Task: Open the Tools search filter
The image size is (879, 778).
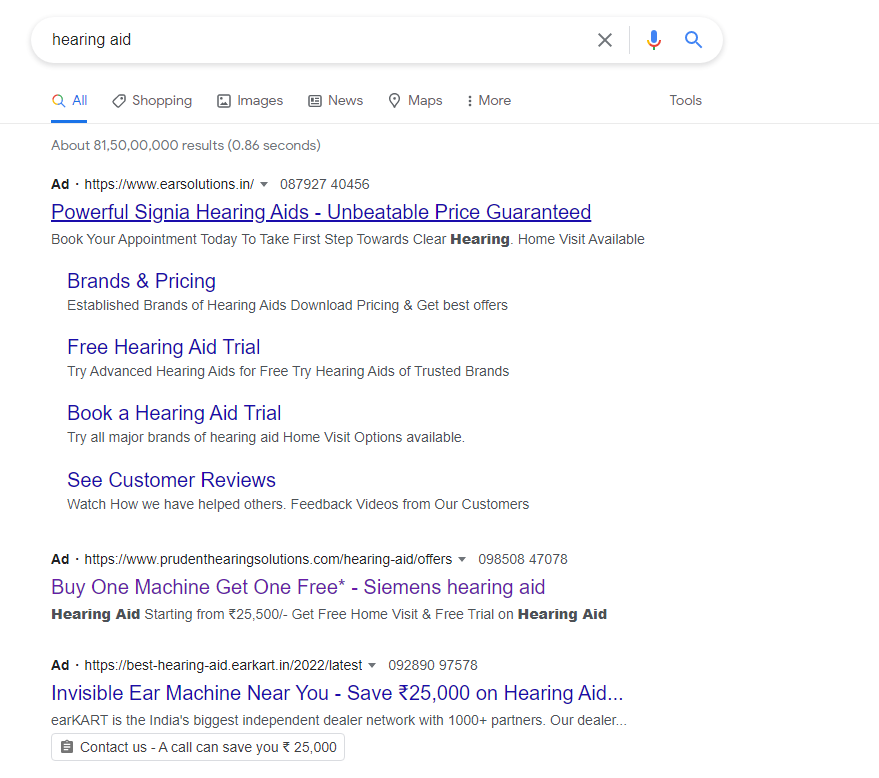Action: point(685,101)
